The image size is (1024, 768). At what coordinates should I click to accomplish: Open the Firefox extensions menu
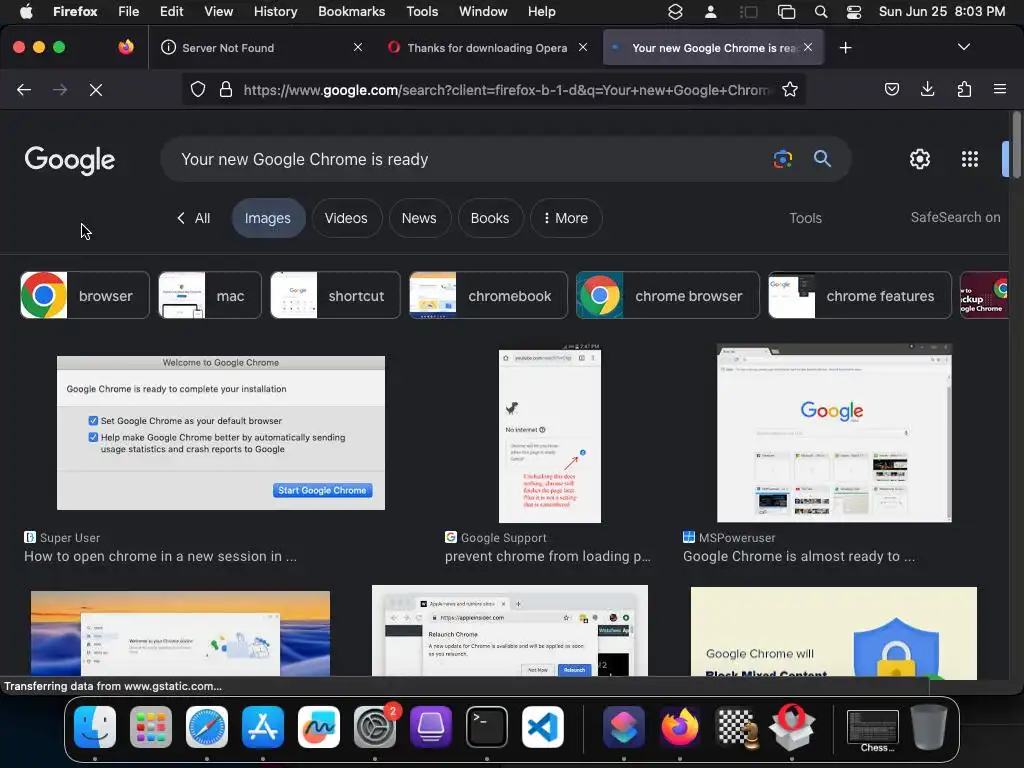coord(964,89)
